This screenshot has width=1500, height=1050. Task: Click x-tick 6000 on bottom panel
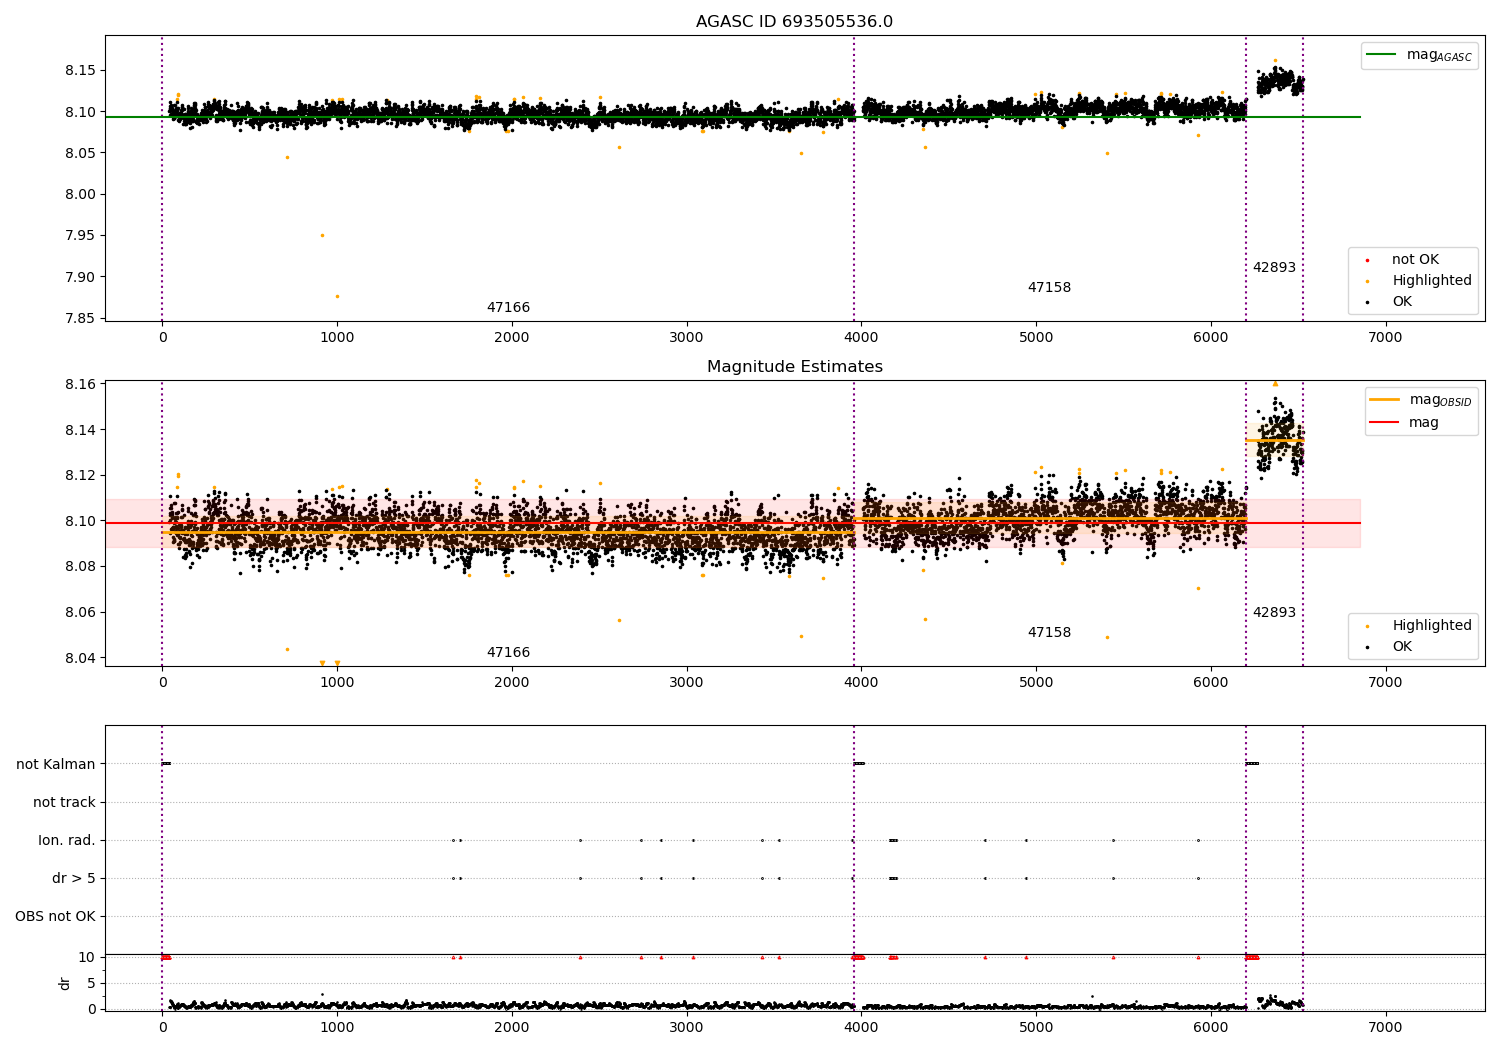click(x=1211, y=1028)
